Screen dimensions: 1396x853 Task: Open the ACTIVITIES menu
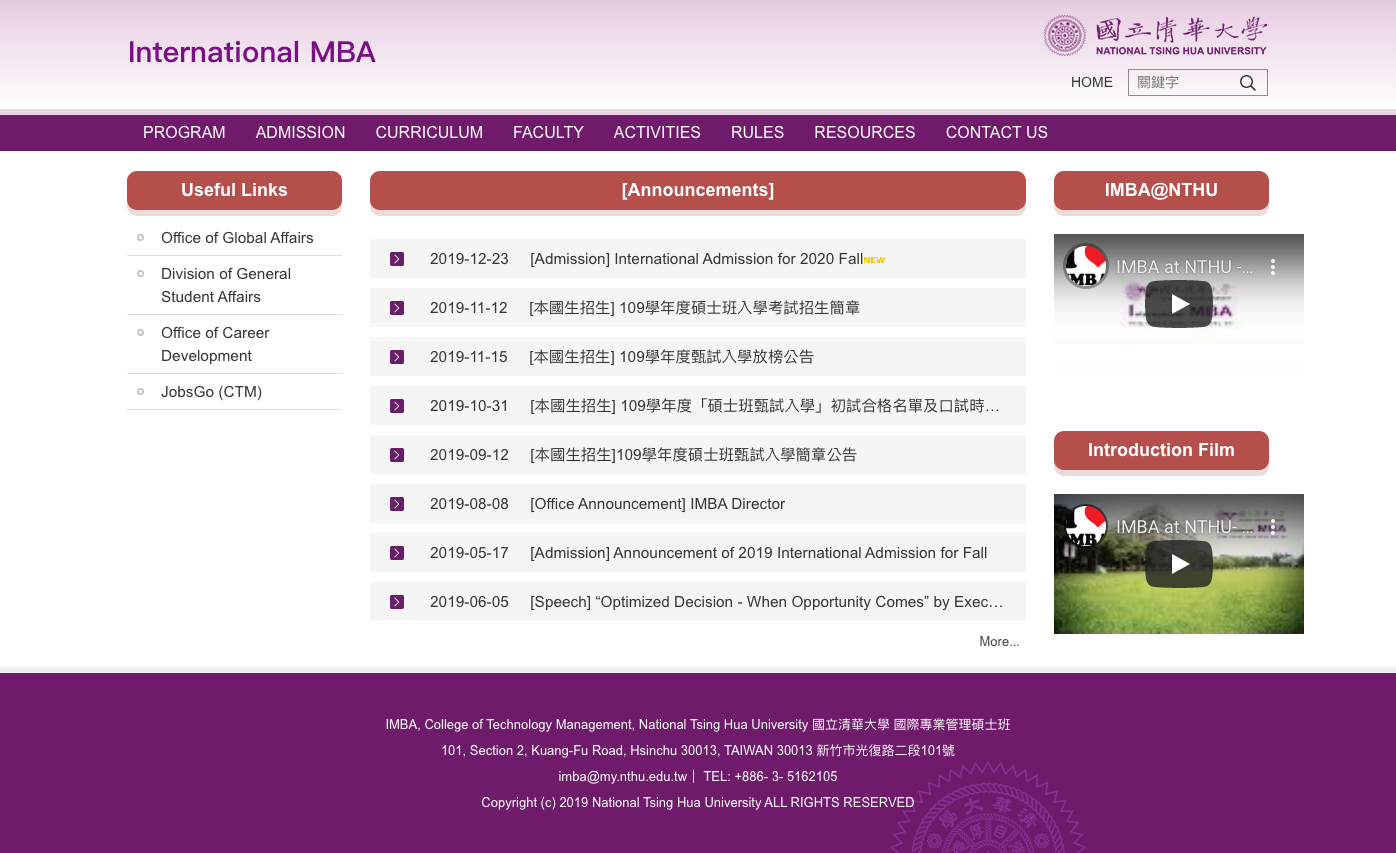657,132
